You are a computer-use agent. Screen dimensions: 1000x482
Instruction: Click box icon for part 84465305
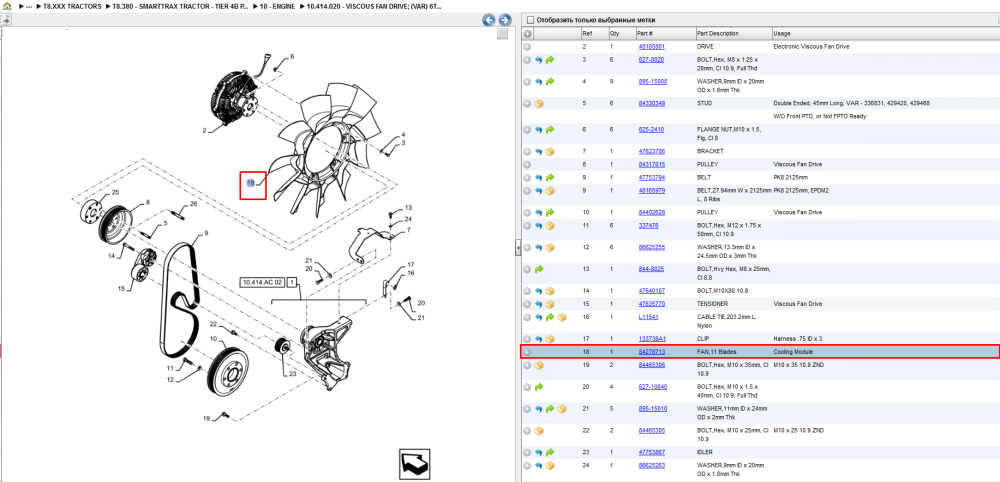(x=539, y=431)
